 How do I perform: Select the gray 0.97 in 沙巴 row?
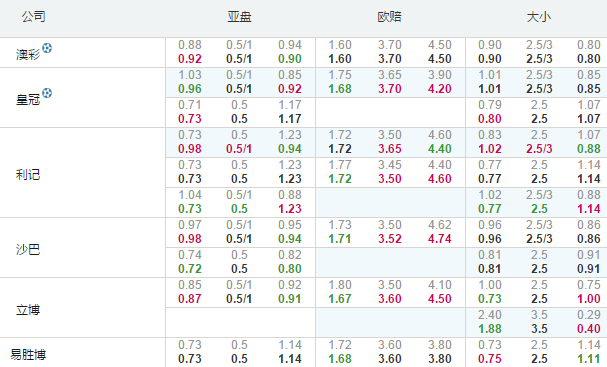tap(190, 225)
